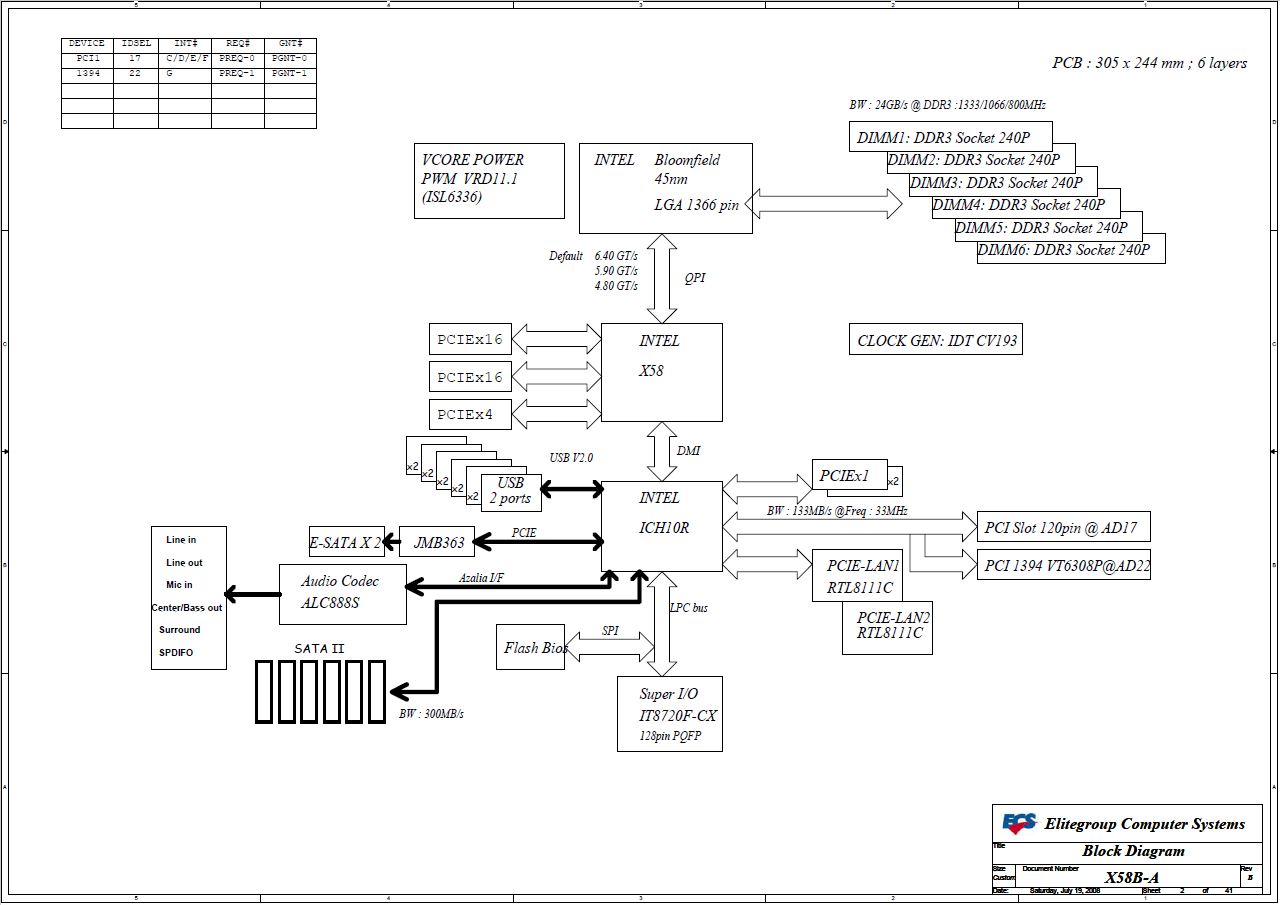
Task: Click the "PGNT-0" table cell
Action: 291,58
